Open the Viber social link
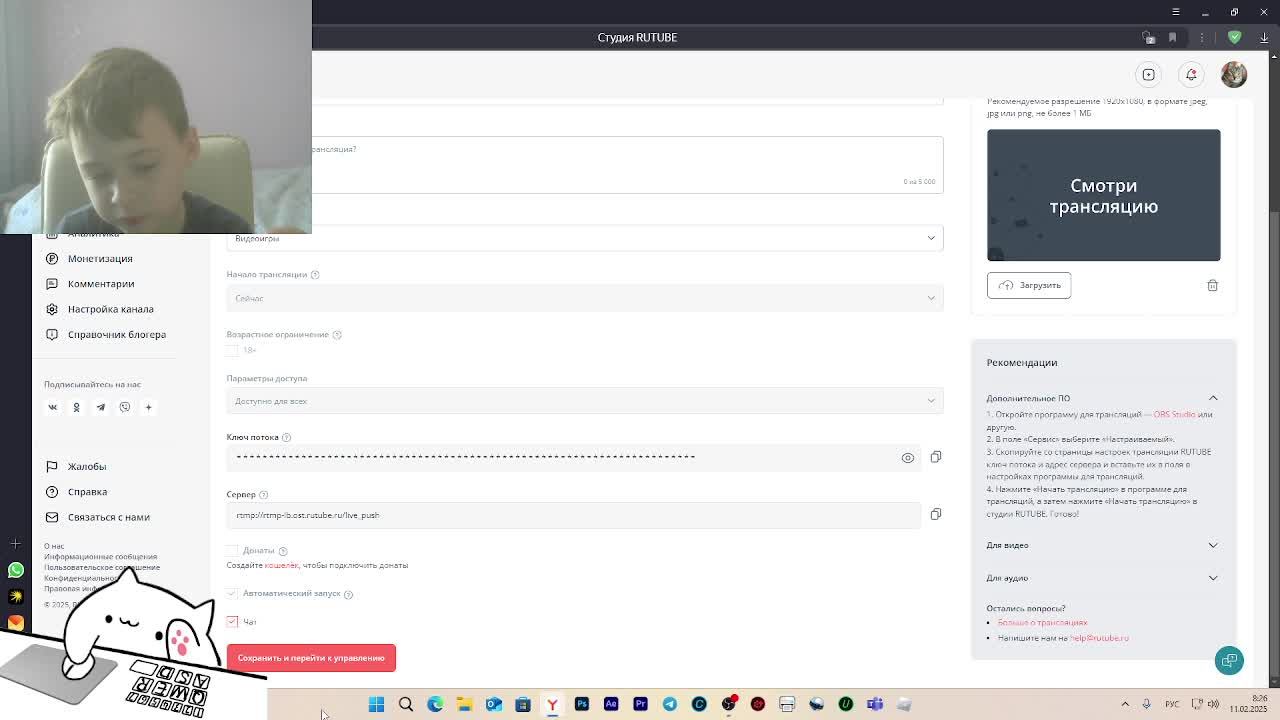The height and width of the screenshot is (720, 1280). click(125, 407)
